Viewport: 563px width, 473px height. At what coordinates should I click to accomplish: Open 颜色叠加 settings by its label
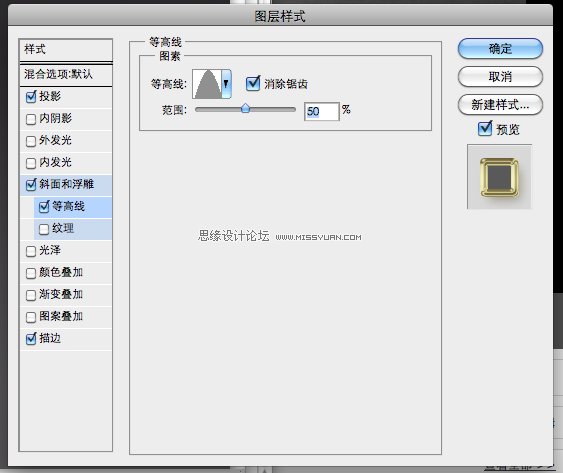point(61,272)
